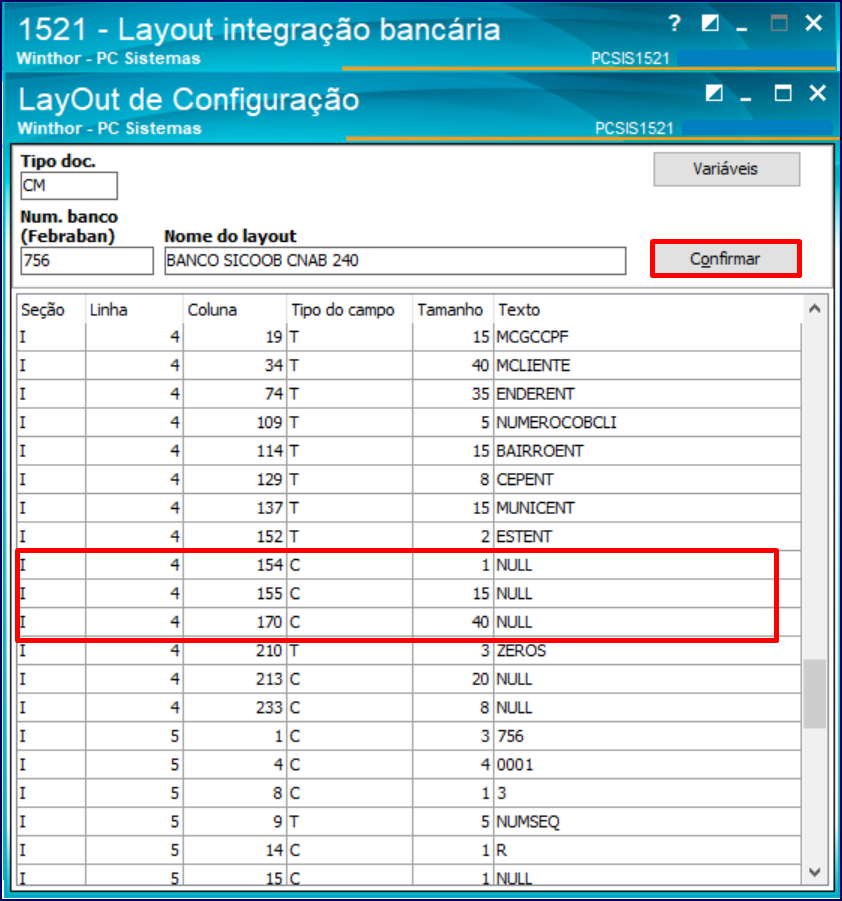842x901 pixels.
Task: Click the Coluna value 109 cell
Action: pos(234,423)
